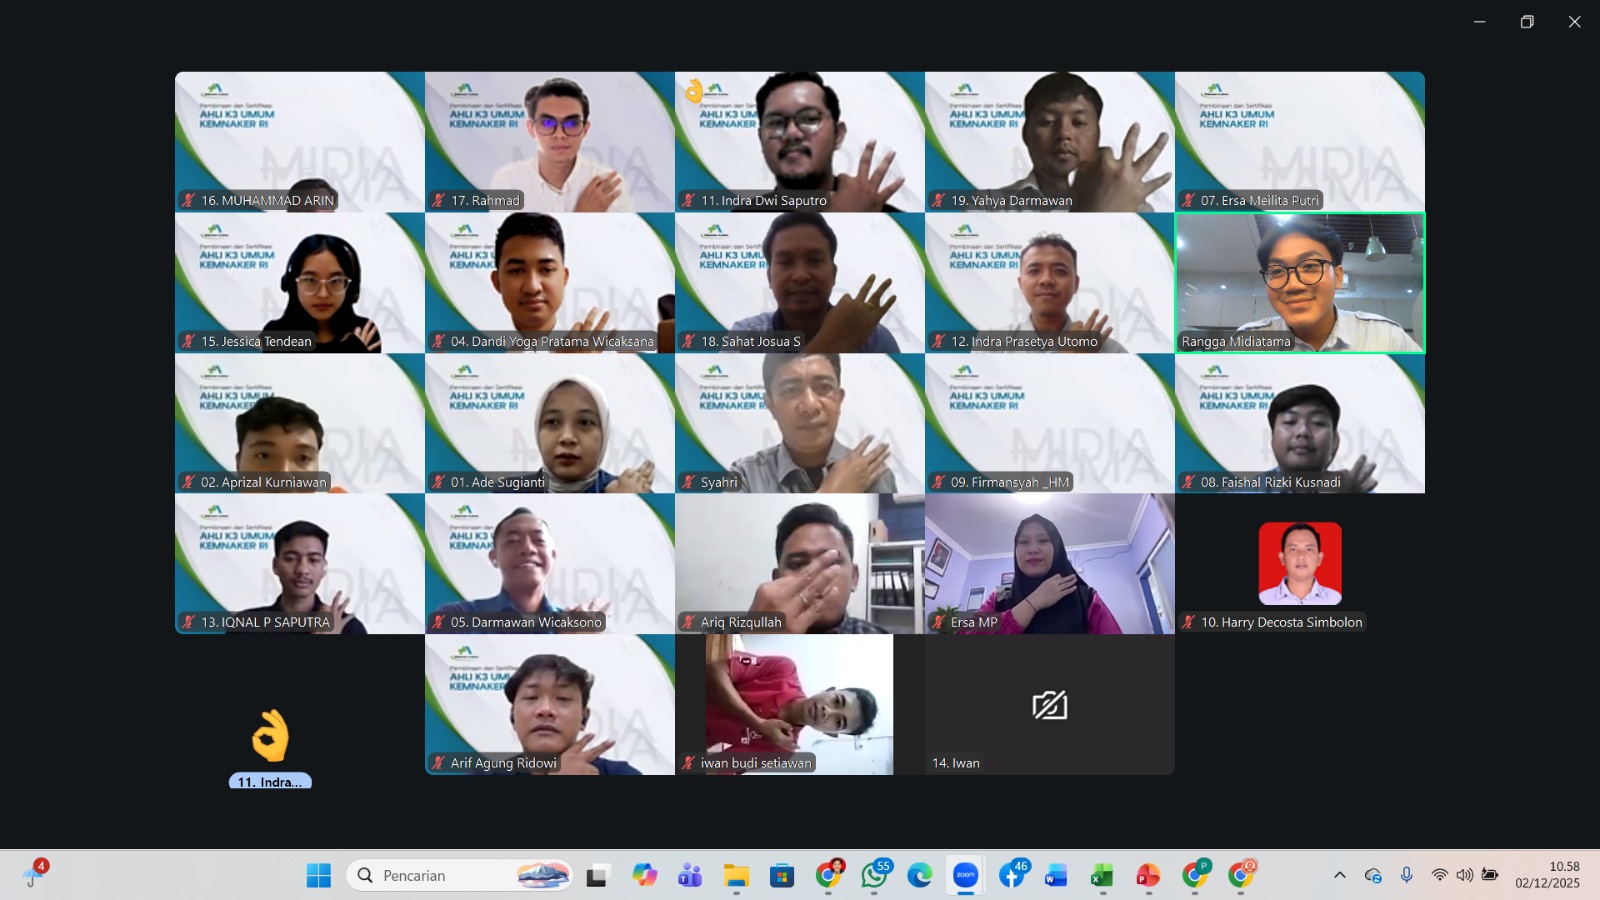The height and width of the screenshot is (900, 1600).
Task: Open Excel from the taskbar
Action: pos(1101,875)
